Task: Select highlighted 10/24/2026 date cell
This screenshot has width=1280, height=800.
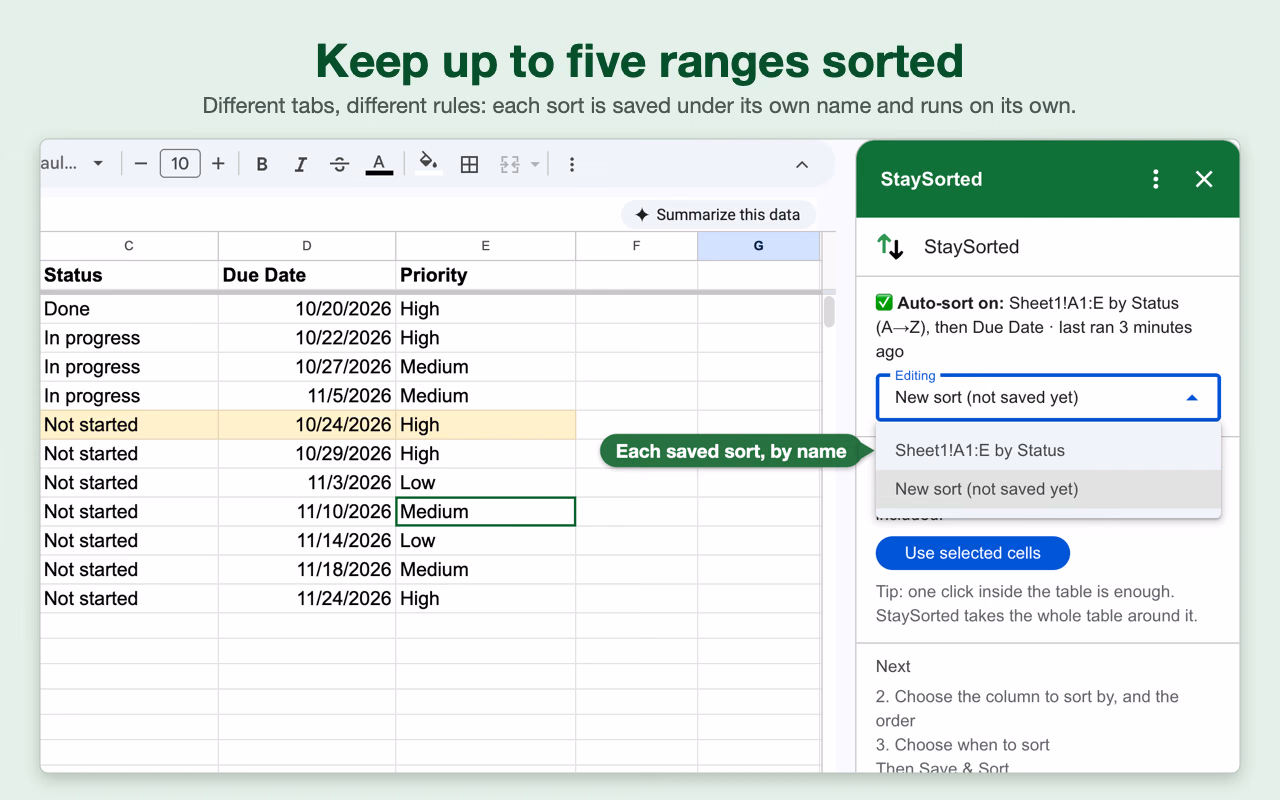Action: [x=307, y=425]
